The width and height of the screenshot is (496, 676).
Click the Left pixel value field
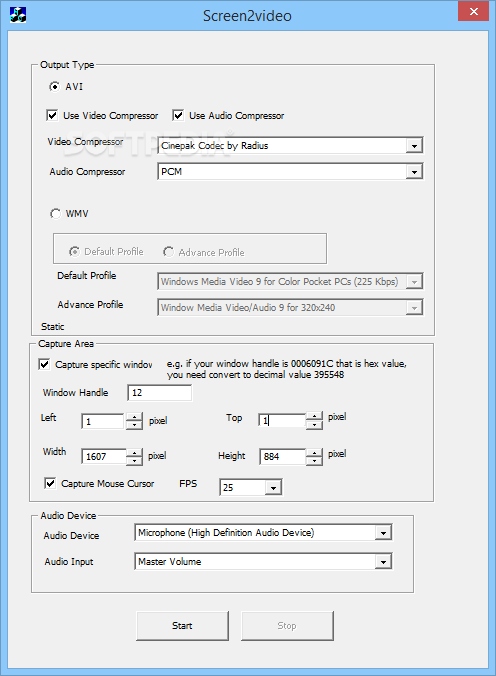pos(104,421)
